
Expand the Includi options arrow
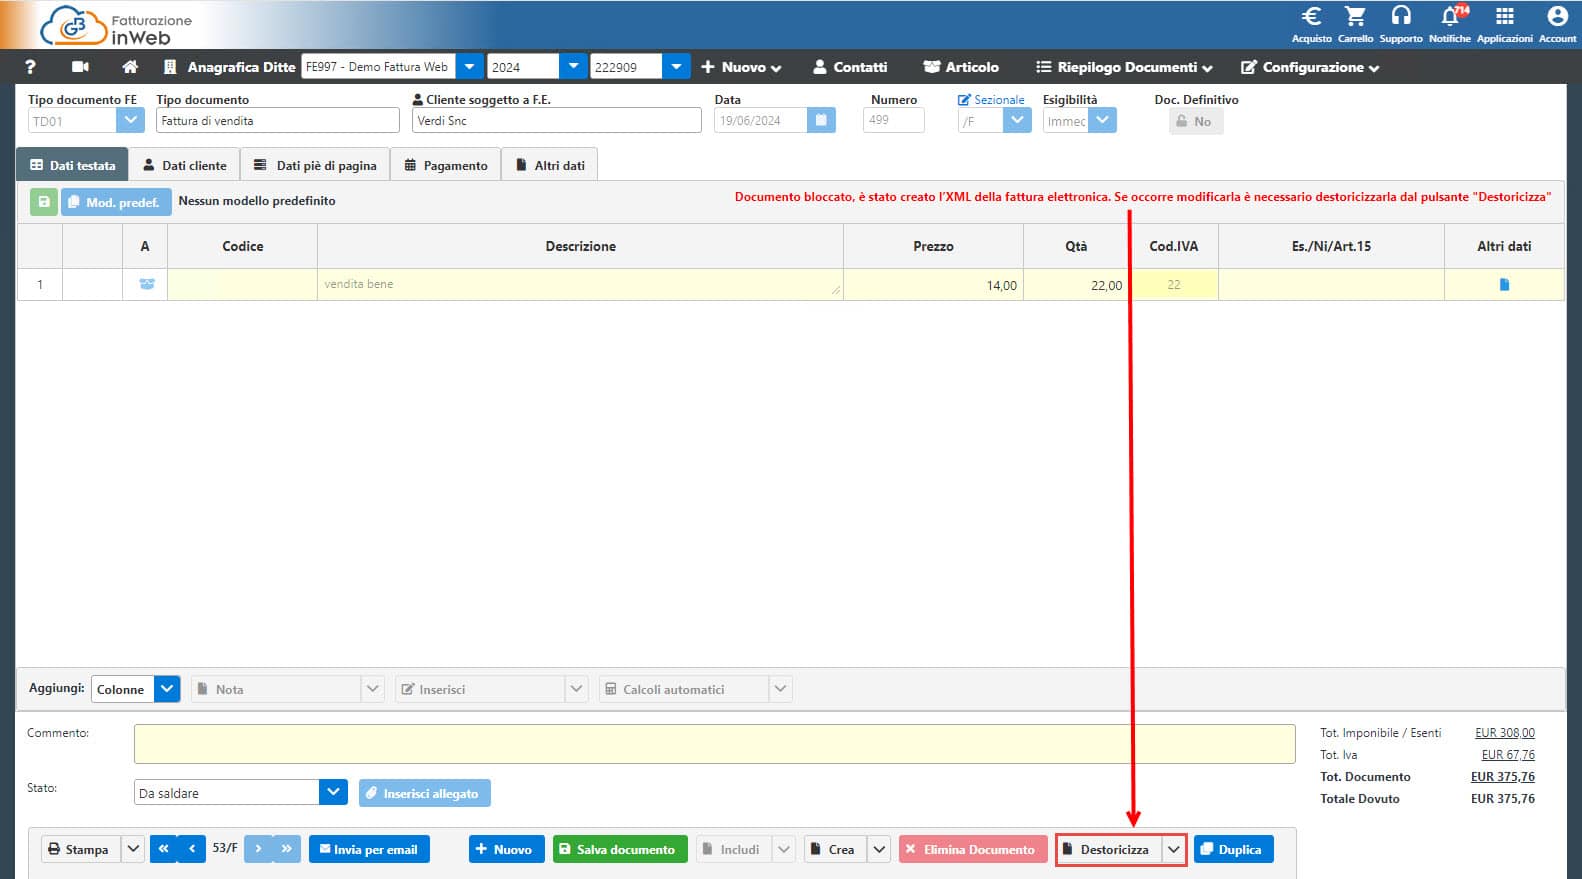pos(784,849)
